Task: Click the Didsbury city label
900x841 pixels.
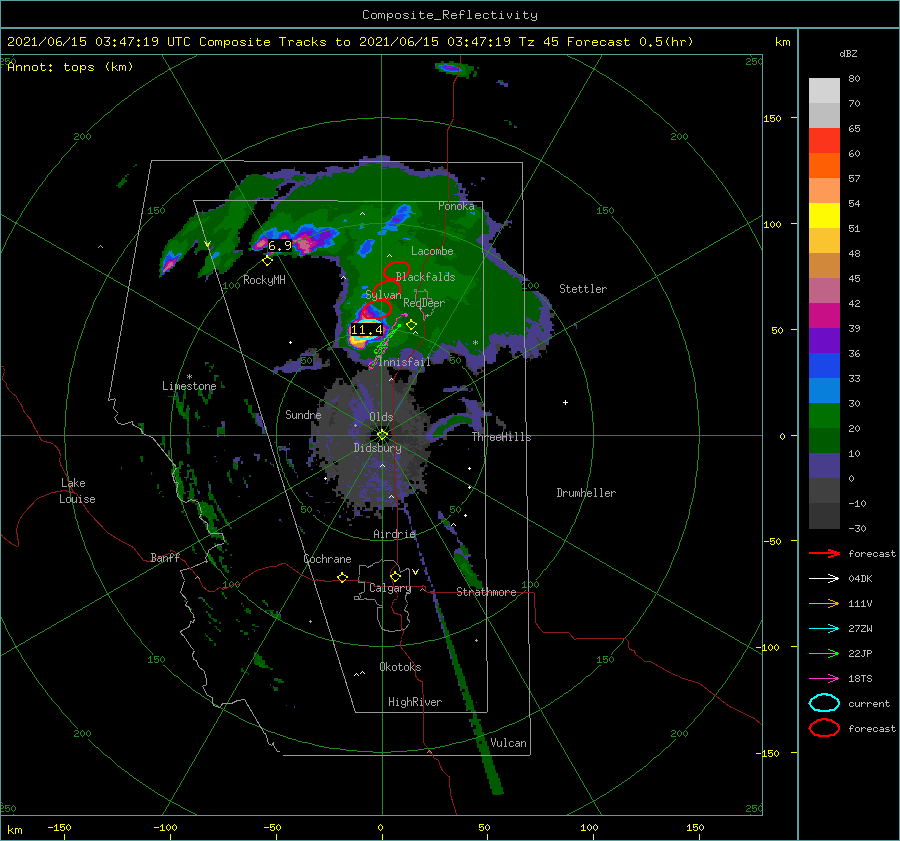Action: coord(377,448)
